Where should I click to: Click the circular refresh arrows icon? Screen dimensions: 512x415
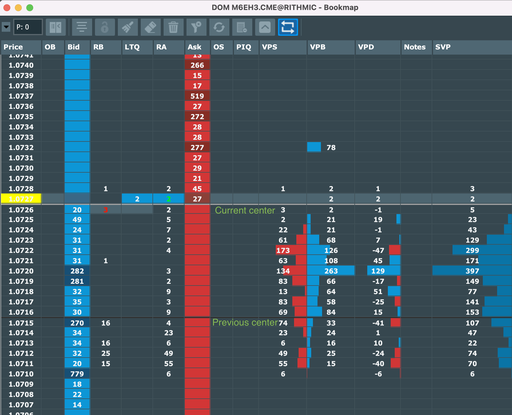(x=219, y=27)
